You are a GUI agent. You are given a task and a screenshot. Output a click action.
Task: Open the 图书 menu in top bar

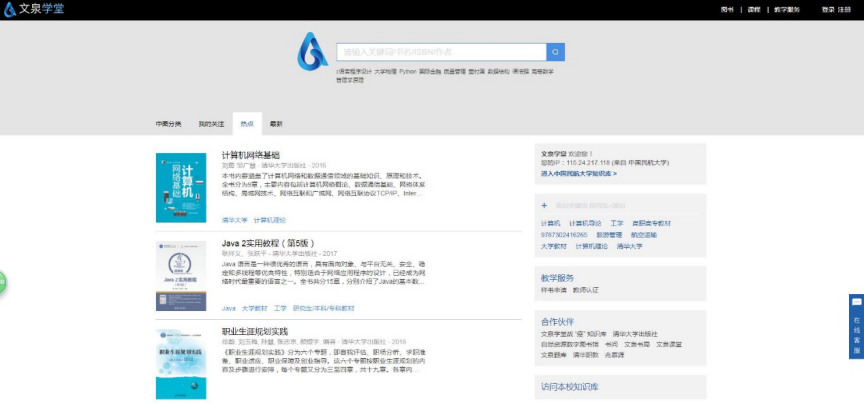727,9
